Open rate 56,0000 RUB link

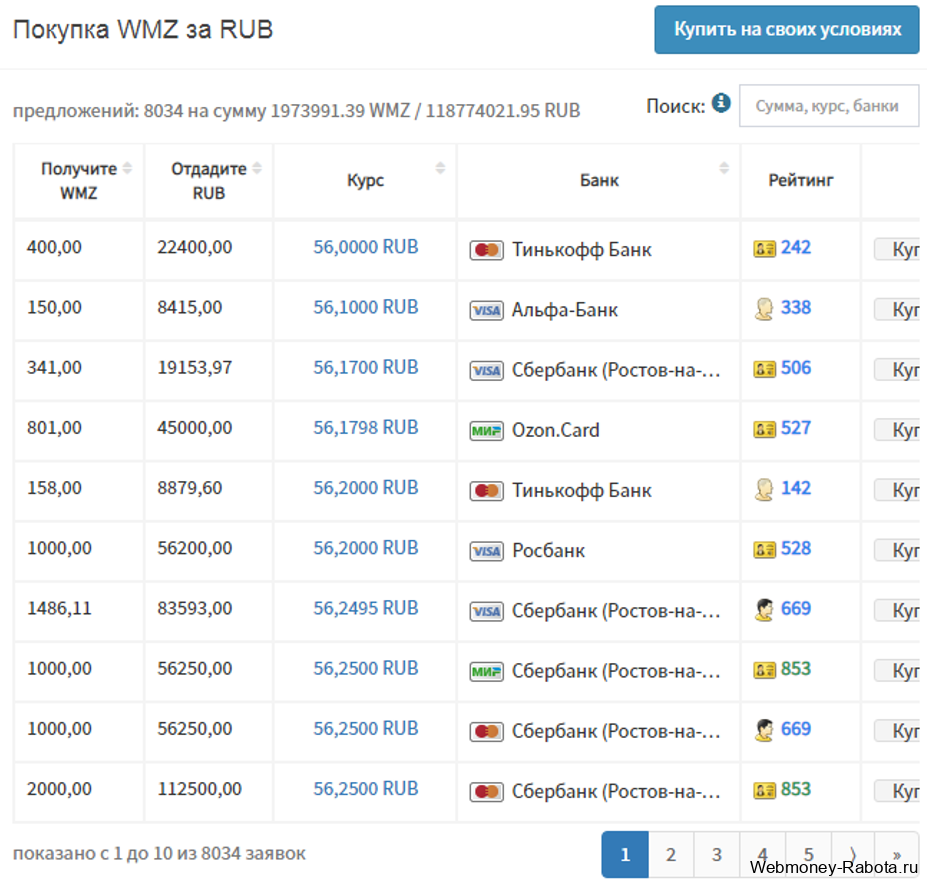365,247
